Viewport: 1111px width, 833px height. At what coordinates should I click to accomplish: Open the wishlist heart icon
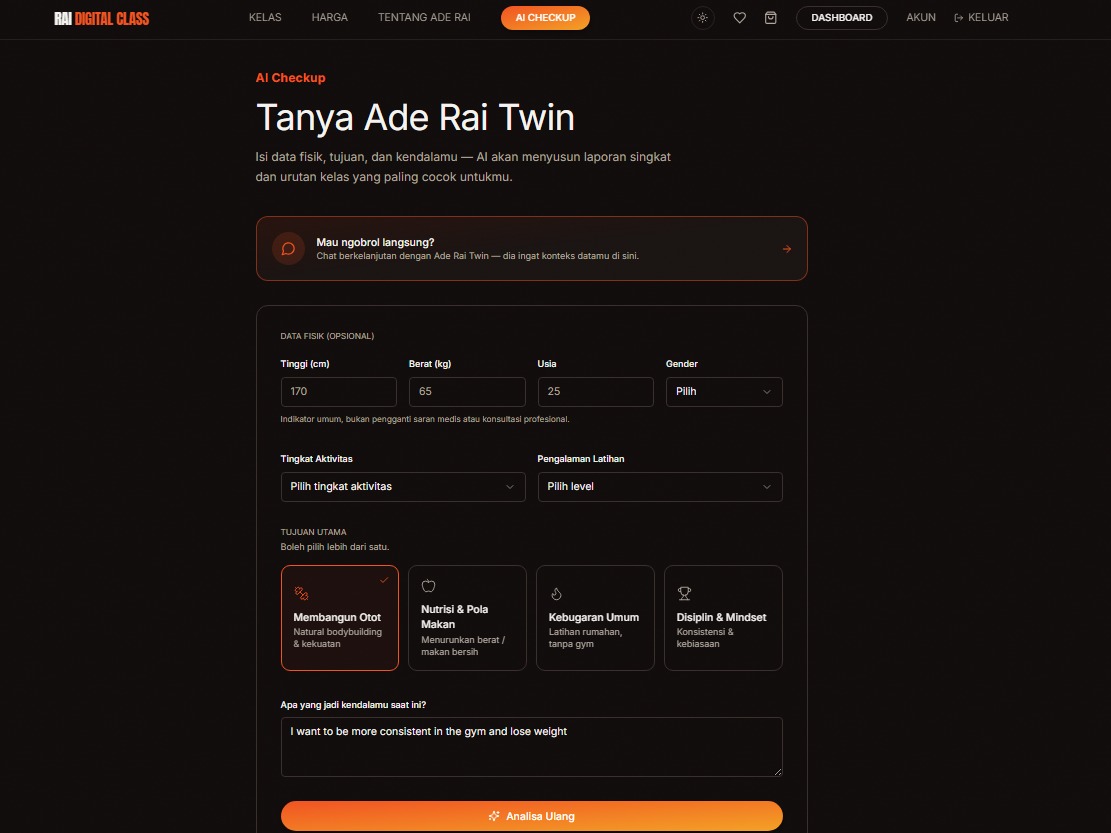(x=739, y=18)
